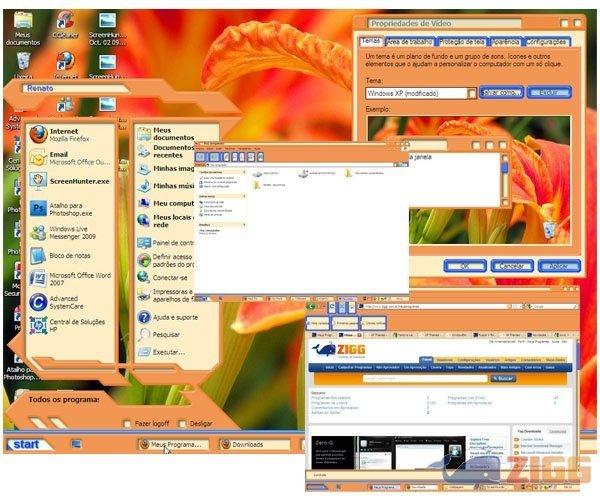This screenshot has height=500, width=600.
Task: Open Impressoras e aparelhos de fax
Action: tap(166, 295)
